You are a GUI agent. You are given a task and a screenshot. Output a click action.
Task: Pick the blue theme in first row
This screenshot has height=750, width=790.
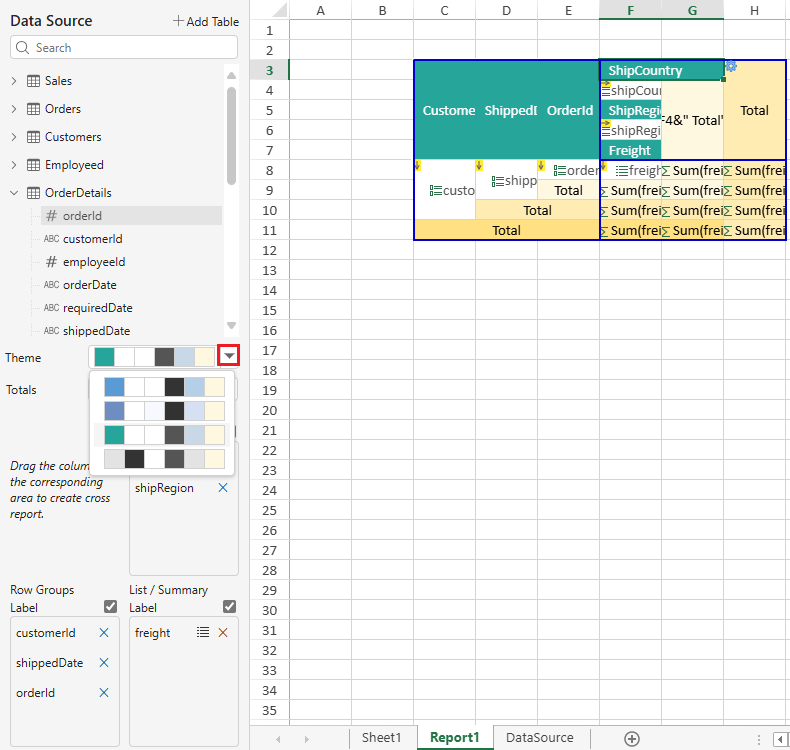(x=164, y=387)
